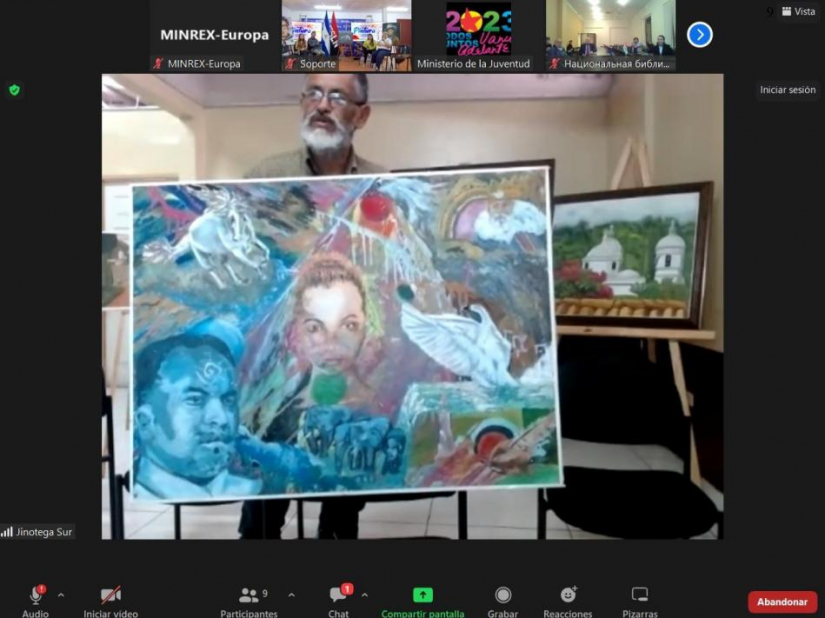This screenshot has height=618, width=825.
Task: Select Национальная библи... participant thumbnail
Action: pyautogui.click(x=610, y=36)
